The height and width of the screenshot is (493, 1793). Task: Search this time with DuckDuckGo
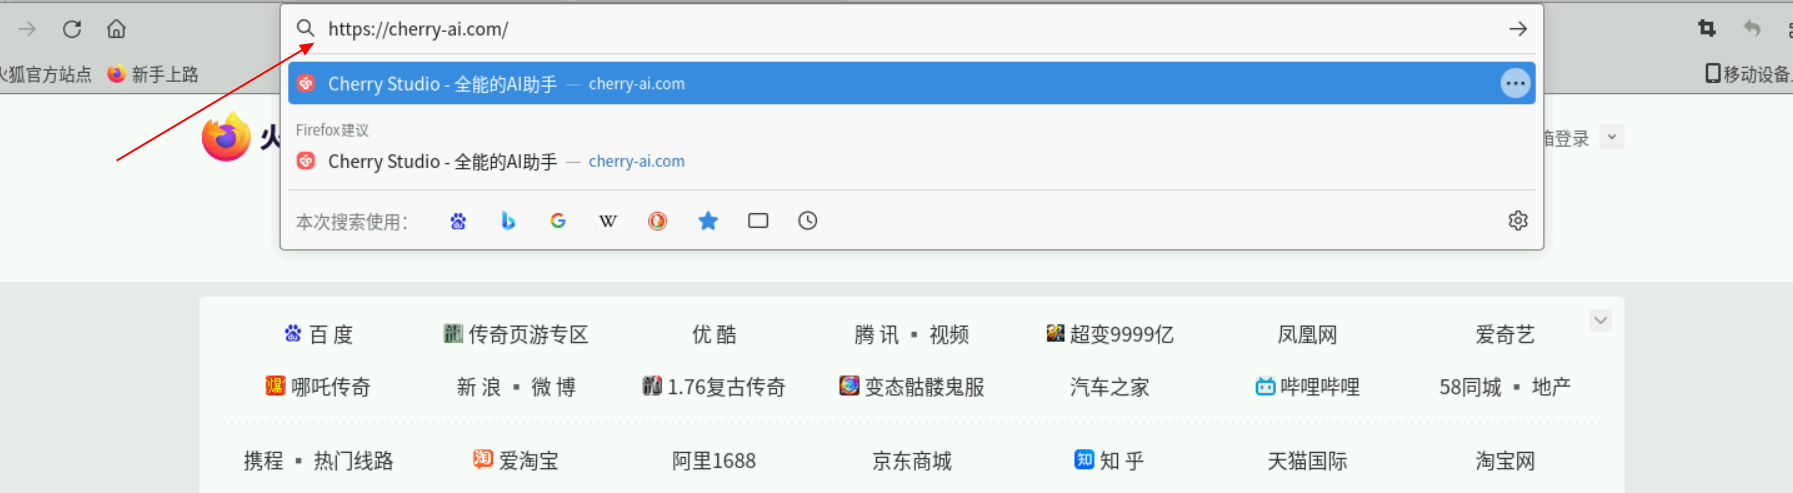click(657, 221)
